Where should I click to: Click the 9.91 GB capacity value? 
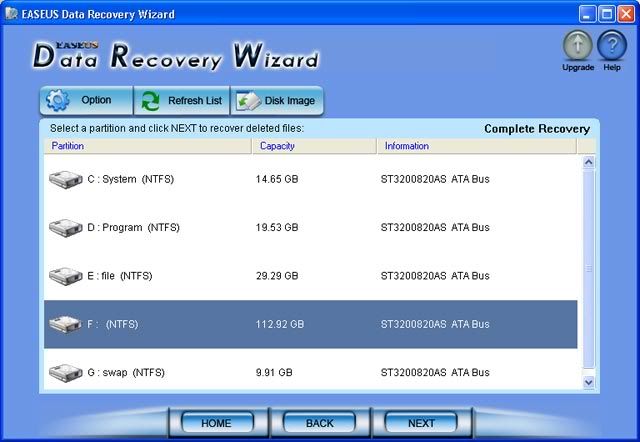tap(274, 373)
